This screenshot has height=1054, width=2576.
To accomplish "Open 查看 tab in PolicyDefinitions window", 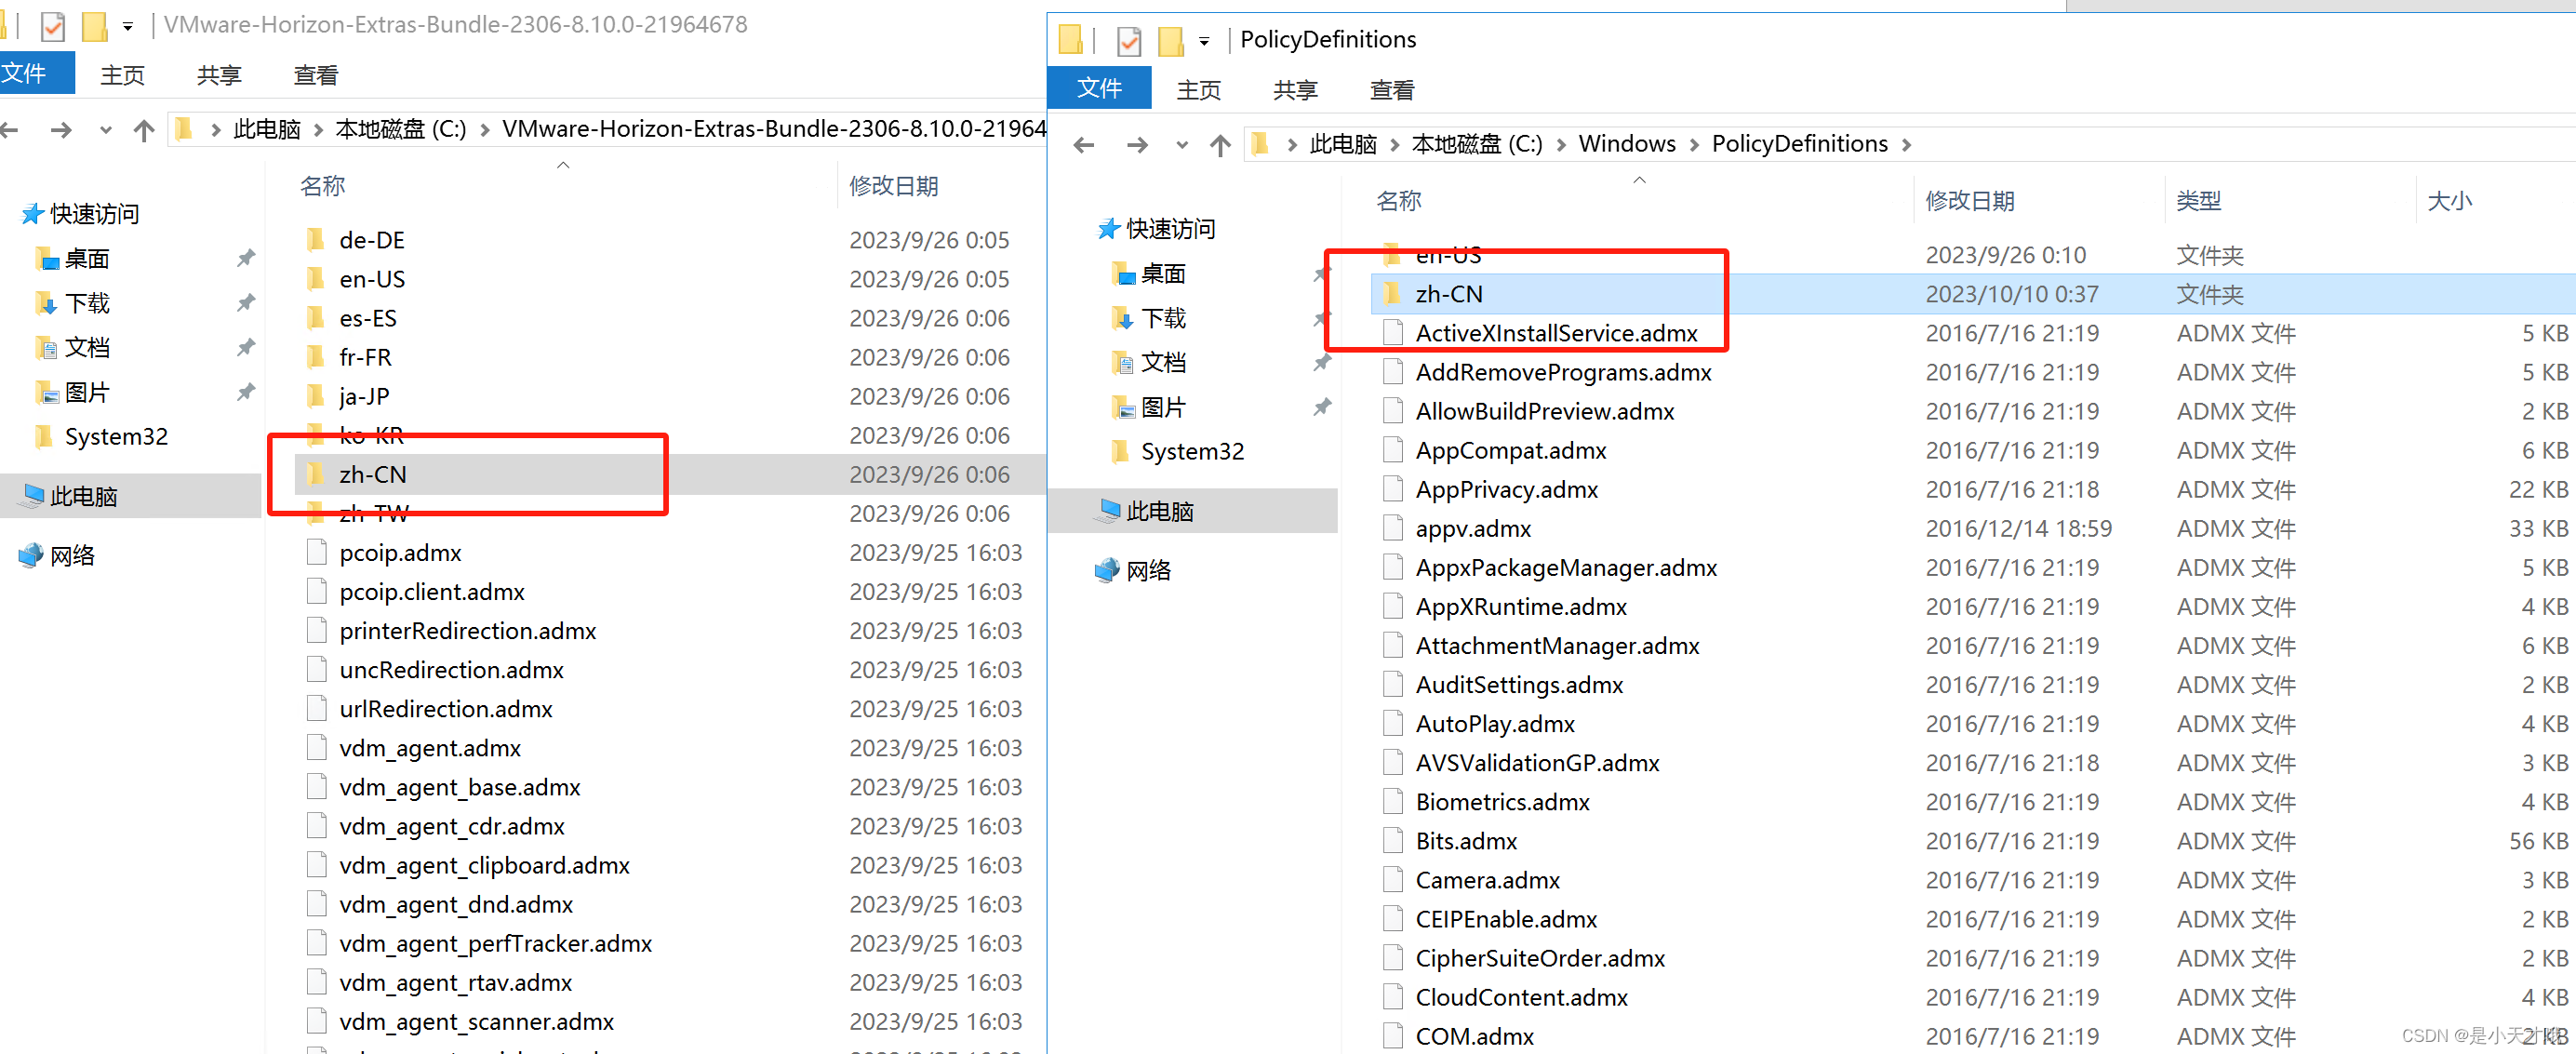I will (x=1391, y=90).
